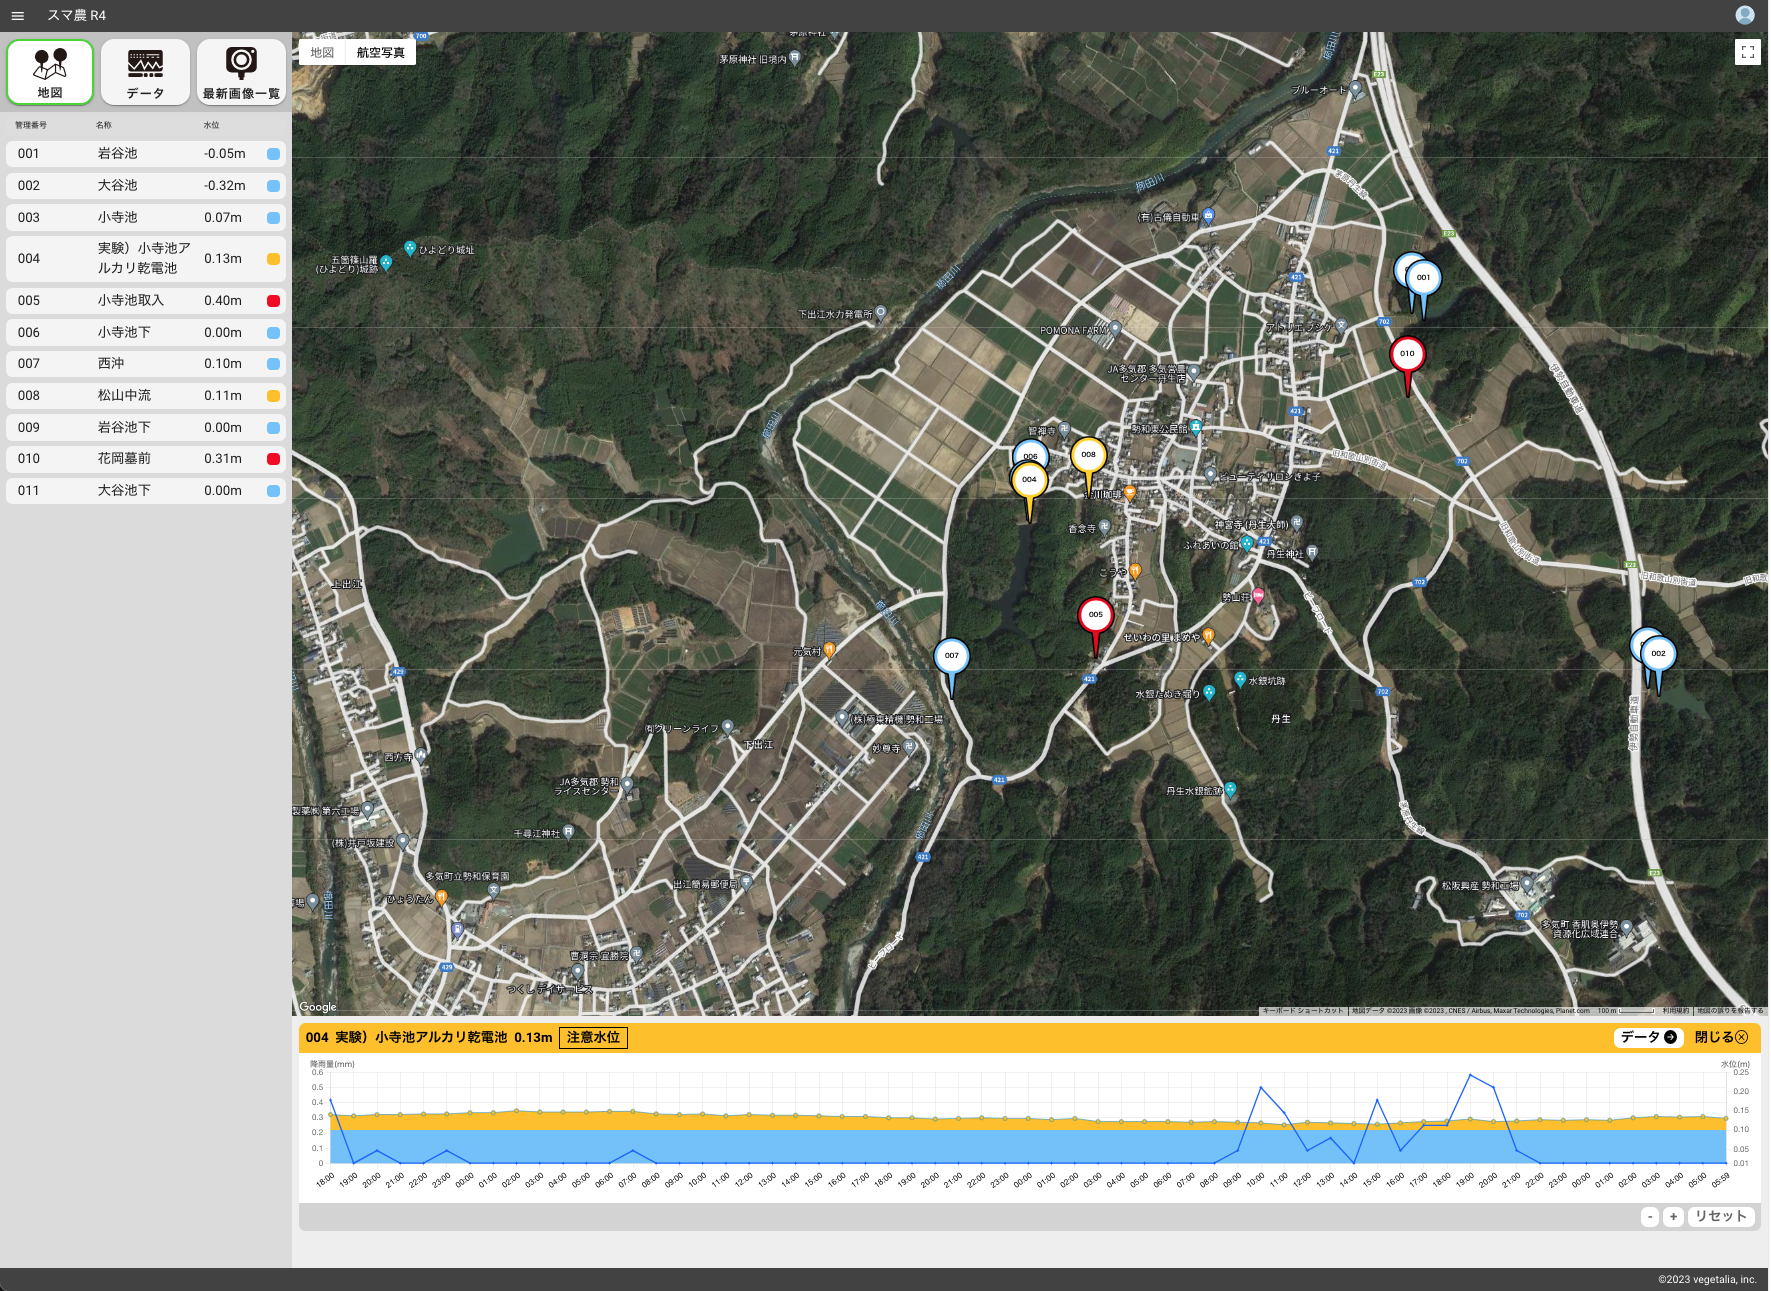Image resolution: width=1771 pixels, height=1291 pixels.
Task: Open the hamburger menu
Action: click(17, 16)
